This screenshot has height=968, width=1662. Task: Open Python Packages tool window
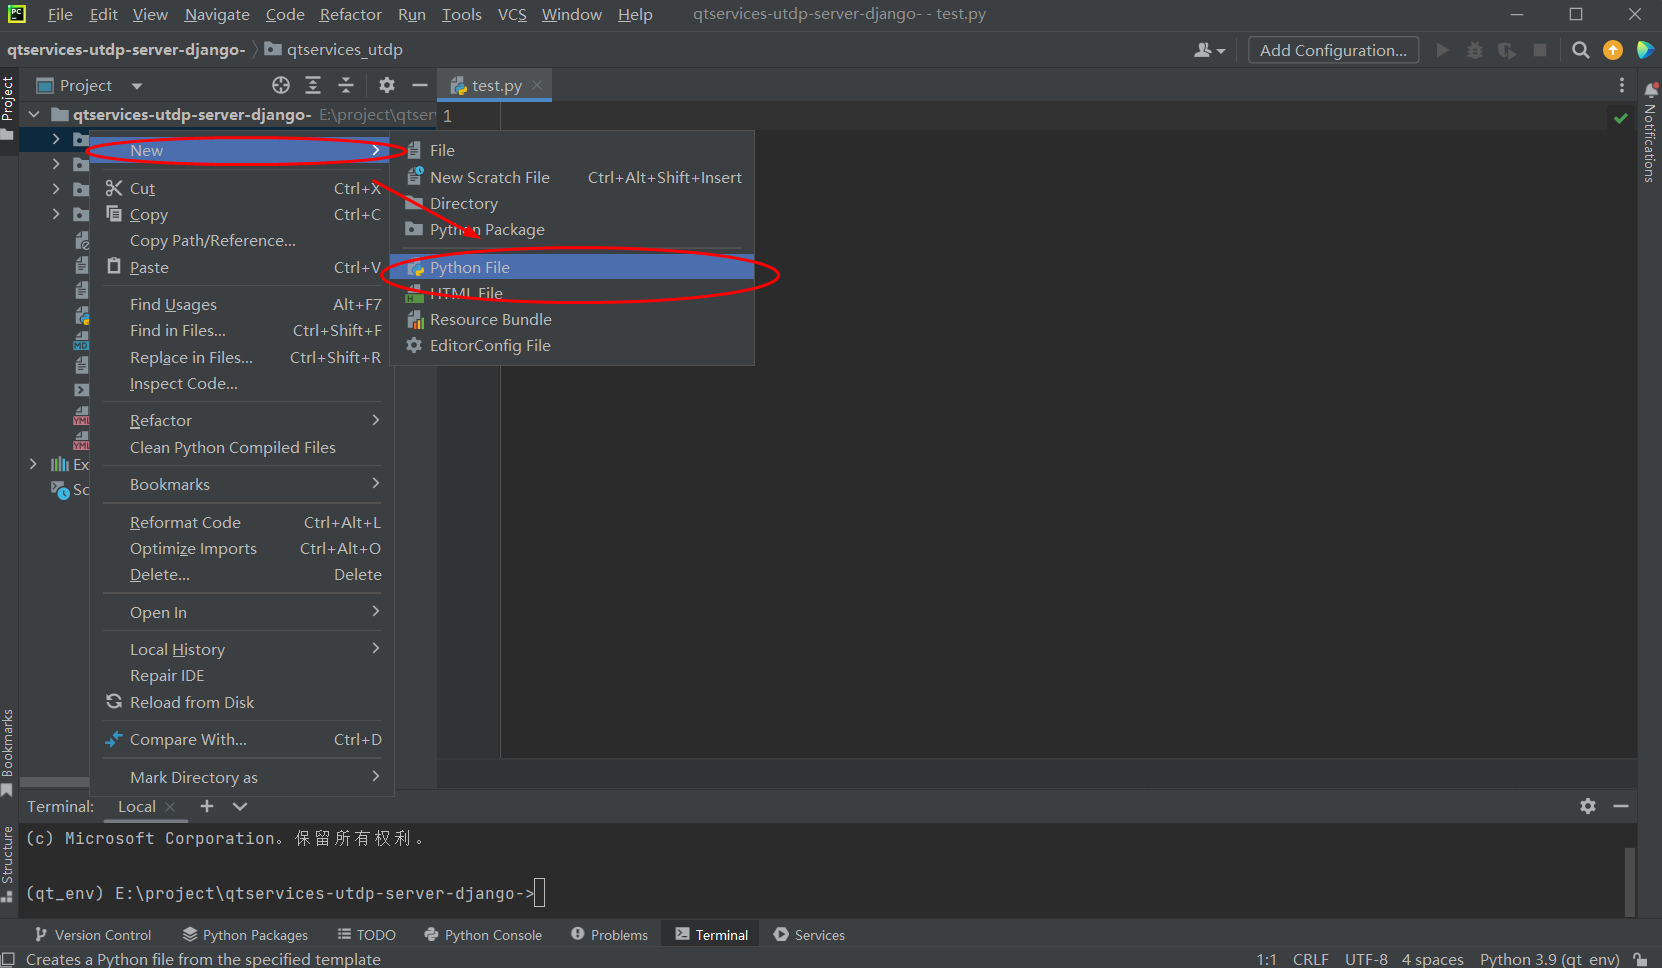tap(245, 935)
